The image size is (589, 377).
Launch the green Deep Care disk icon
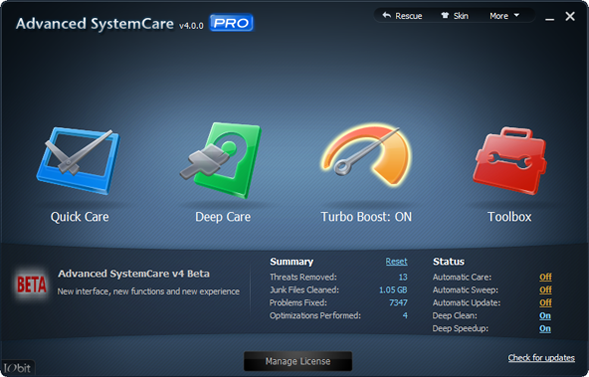pos(221,160)
